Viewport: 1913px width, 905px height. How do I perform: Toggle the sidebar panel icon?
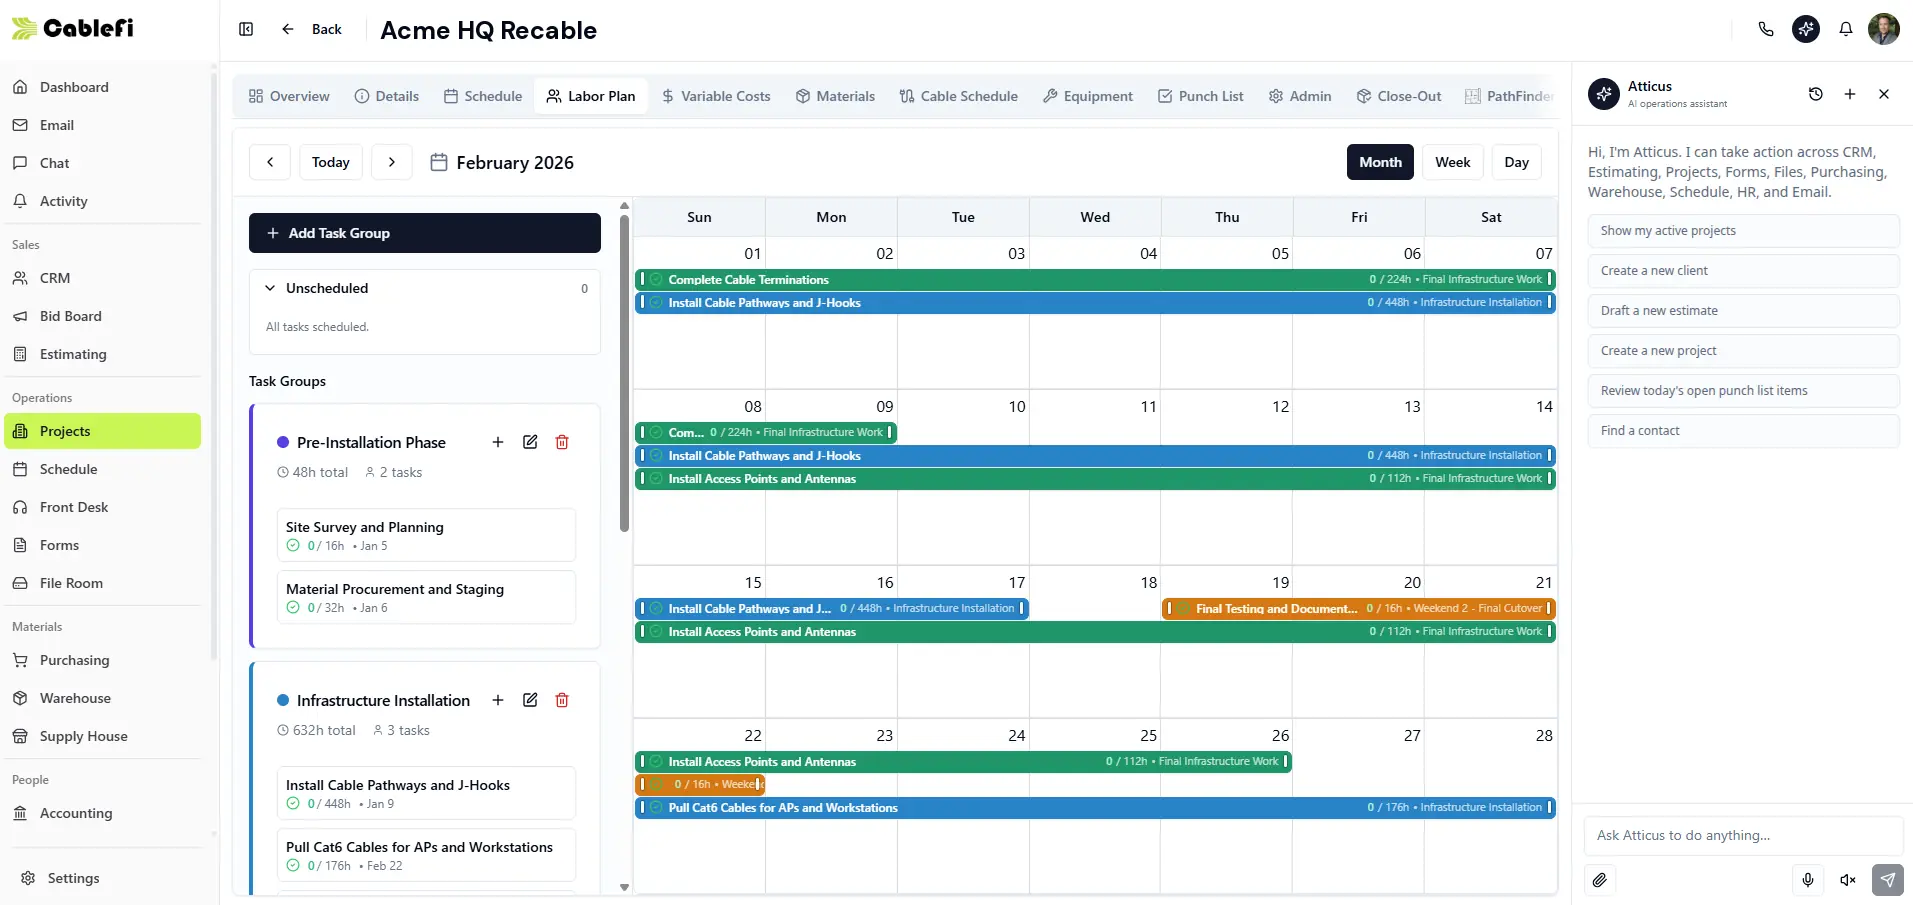click(246, 29)
